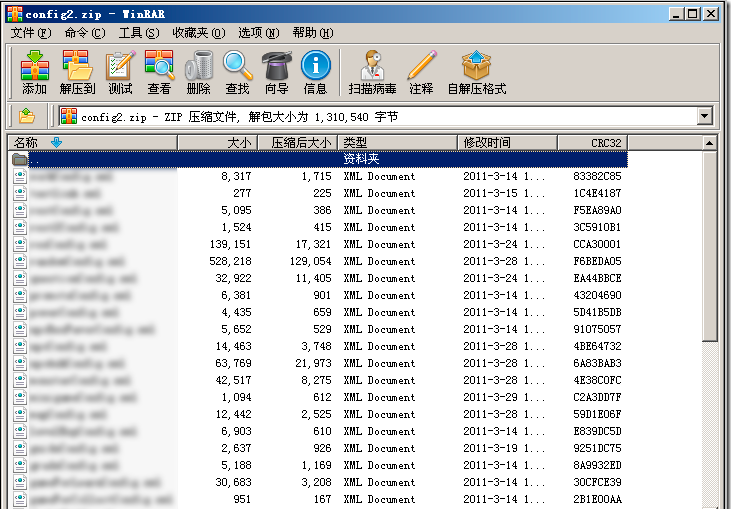The width and height of the screenshot is (731, 509).
Task: Click XML file icon in row 139,151
Action: pos(20,244)
